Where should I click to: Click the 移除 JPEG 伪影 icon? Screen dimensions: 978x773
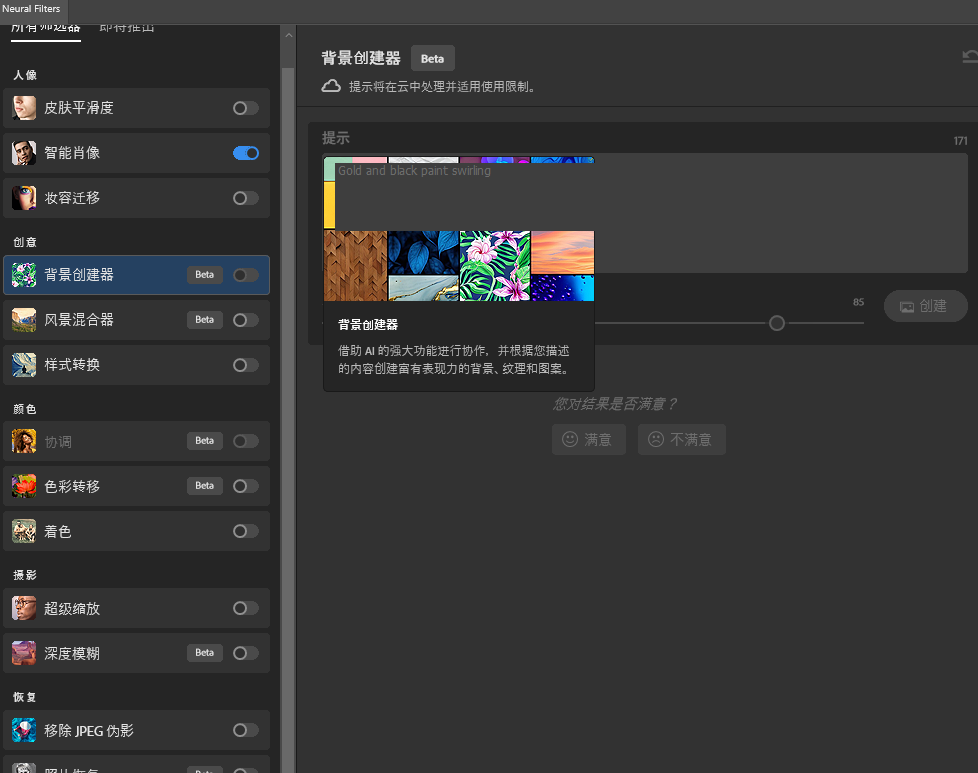tap(24, 730)
